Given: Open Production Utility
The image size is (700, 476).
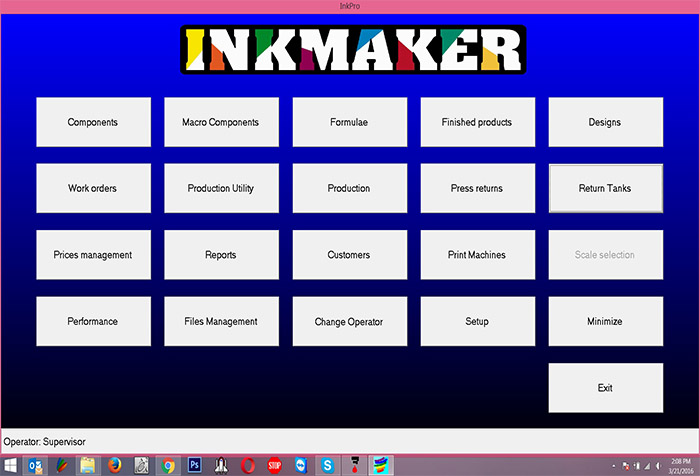Looking at the screenshot, I should click(221, 188).
